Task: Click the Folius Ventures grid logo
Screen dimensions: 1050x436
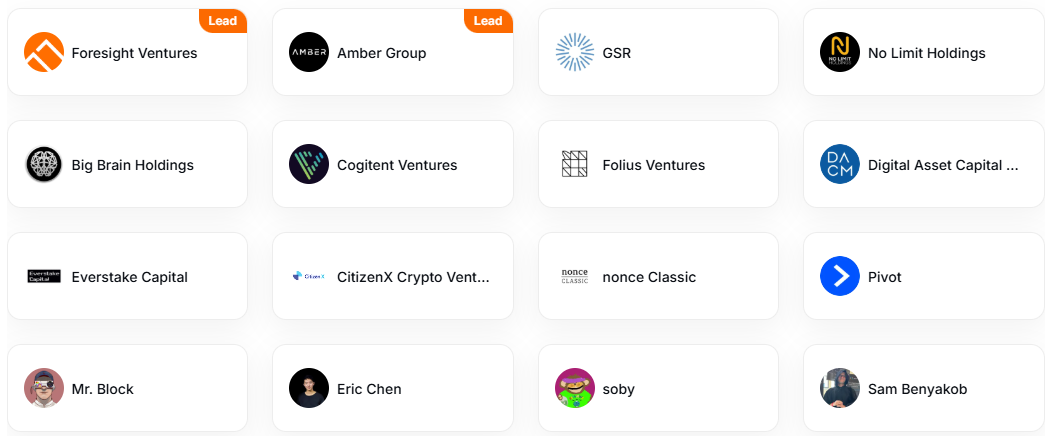Action: click(x=575, y=164)
